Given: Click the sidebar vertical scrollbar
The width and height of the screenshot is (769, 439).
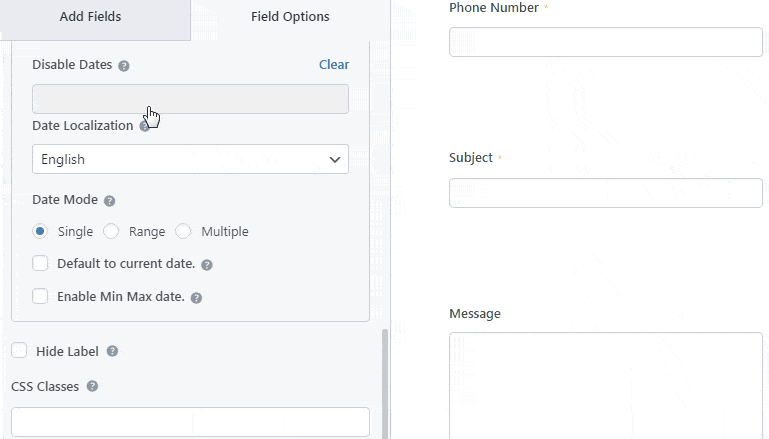Looking at the screenshot, I should tap(385, 384).
